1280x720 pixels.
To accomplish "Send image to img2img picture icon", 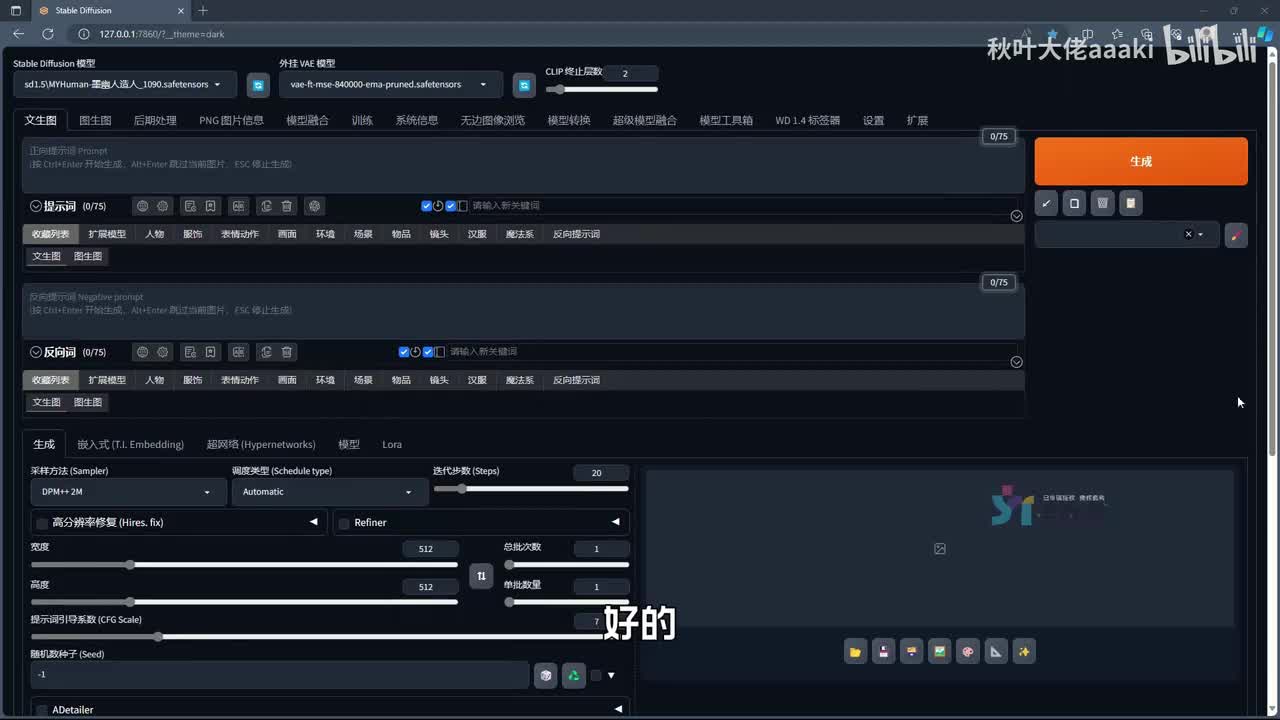I will click(x=939, y=652).
